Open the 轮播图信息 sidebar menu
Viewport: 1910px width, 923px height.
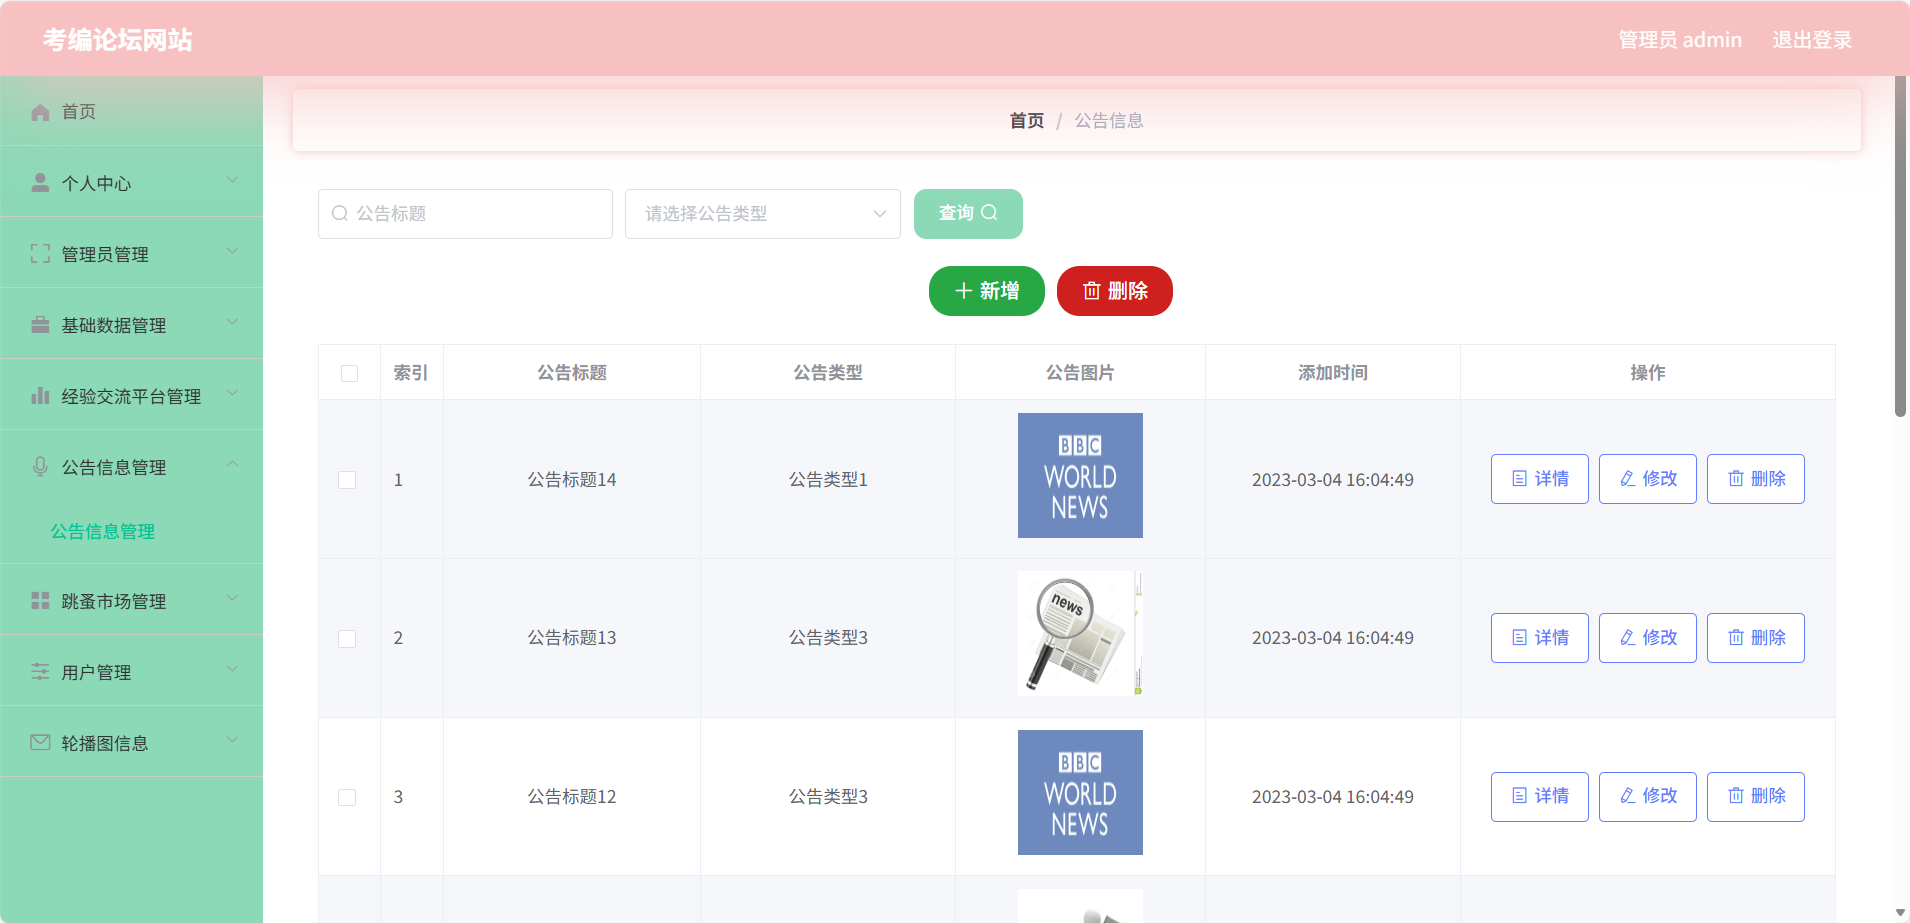coord(131,742)
